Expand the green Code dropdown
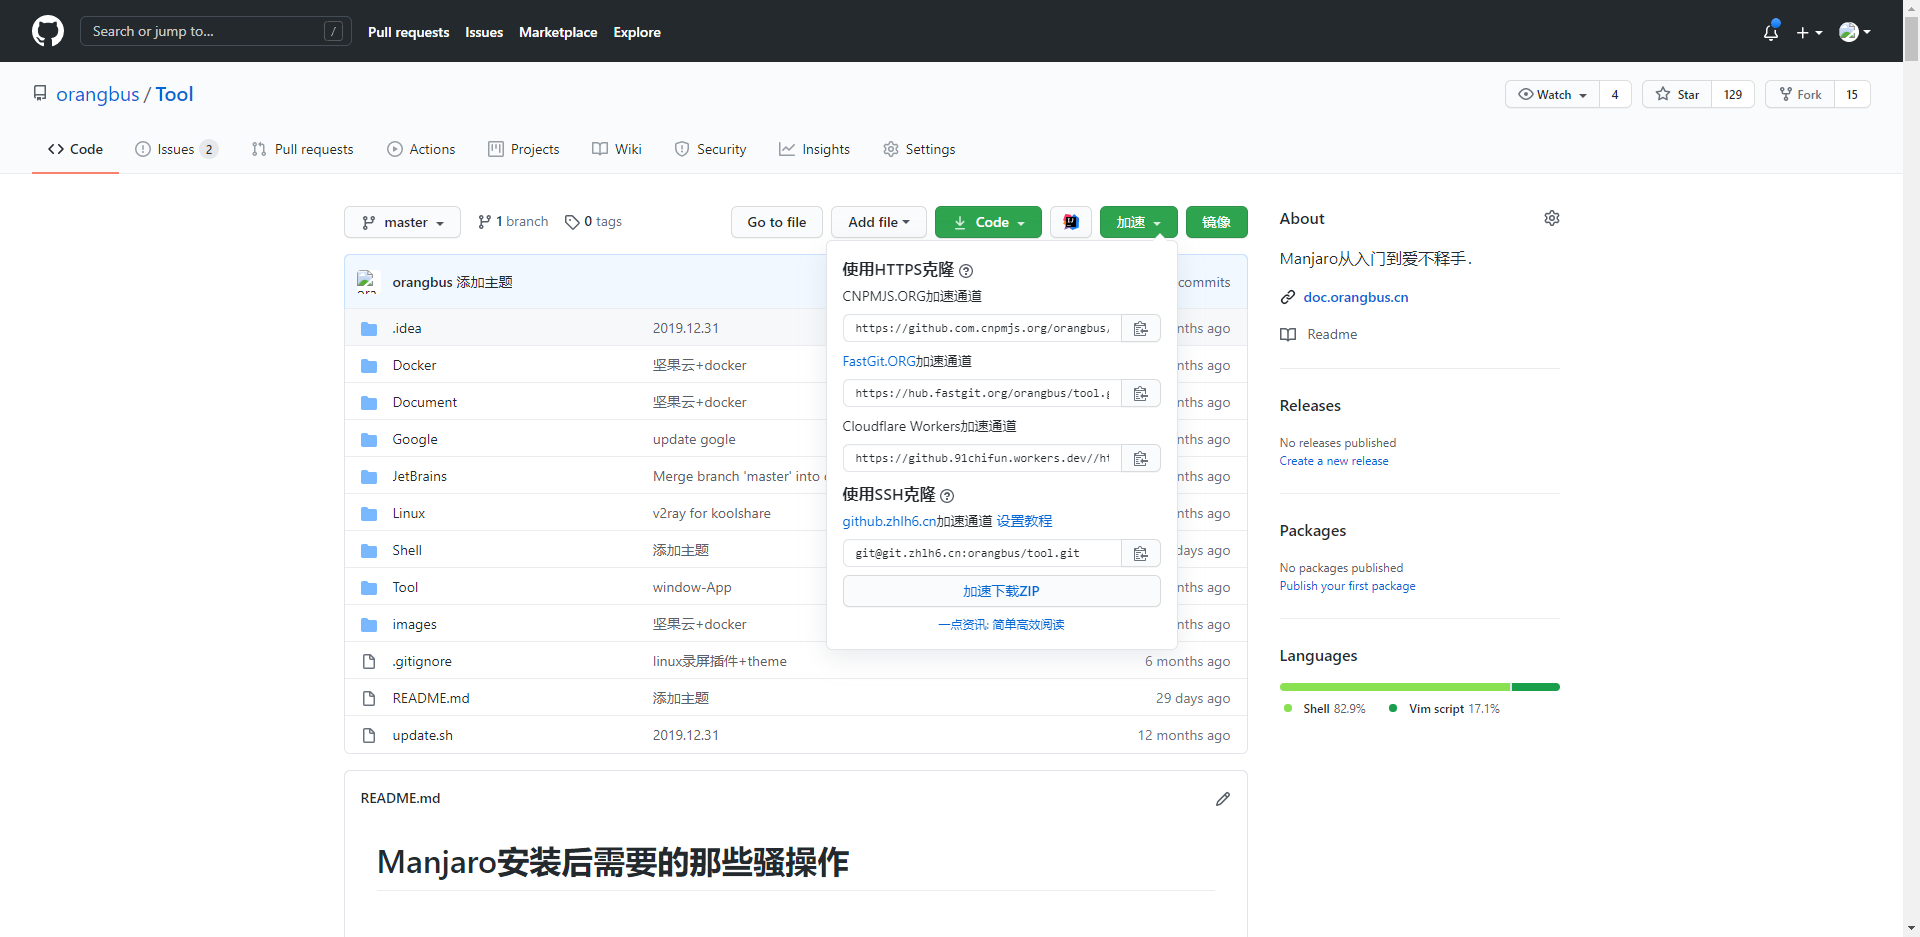 (x=988, y=222)
